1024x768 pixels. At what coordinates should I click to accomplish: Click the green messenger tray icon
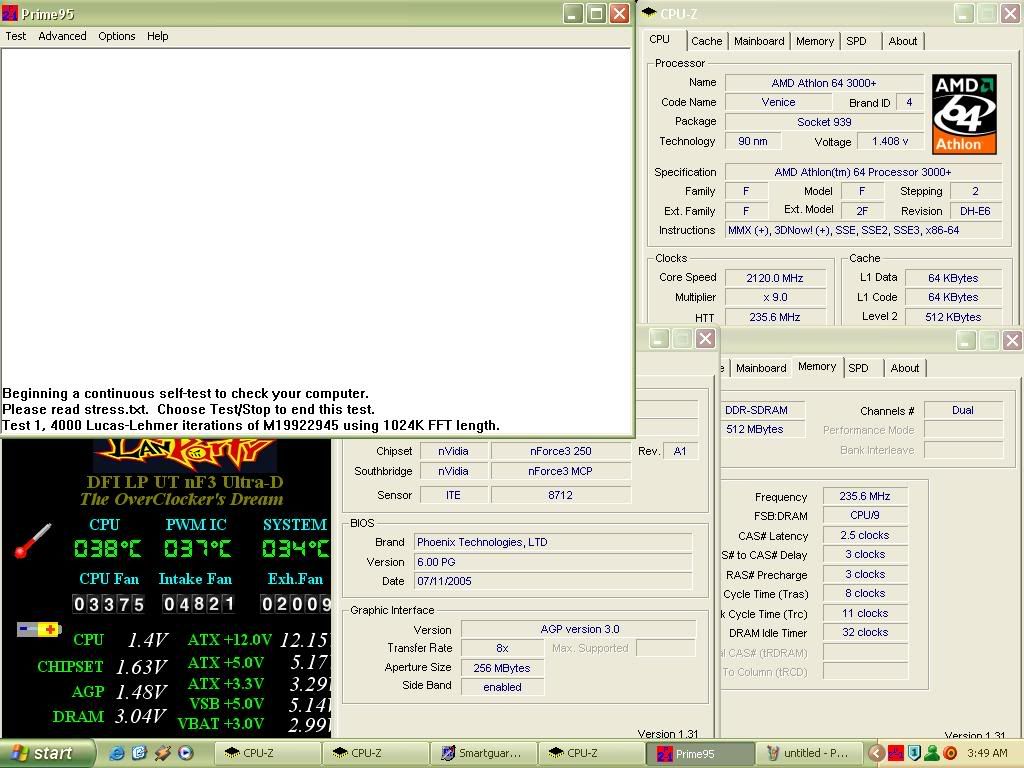[932, 753]
